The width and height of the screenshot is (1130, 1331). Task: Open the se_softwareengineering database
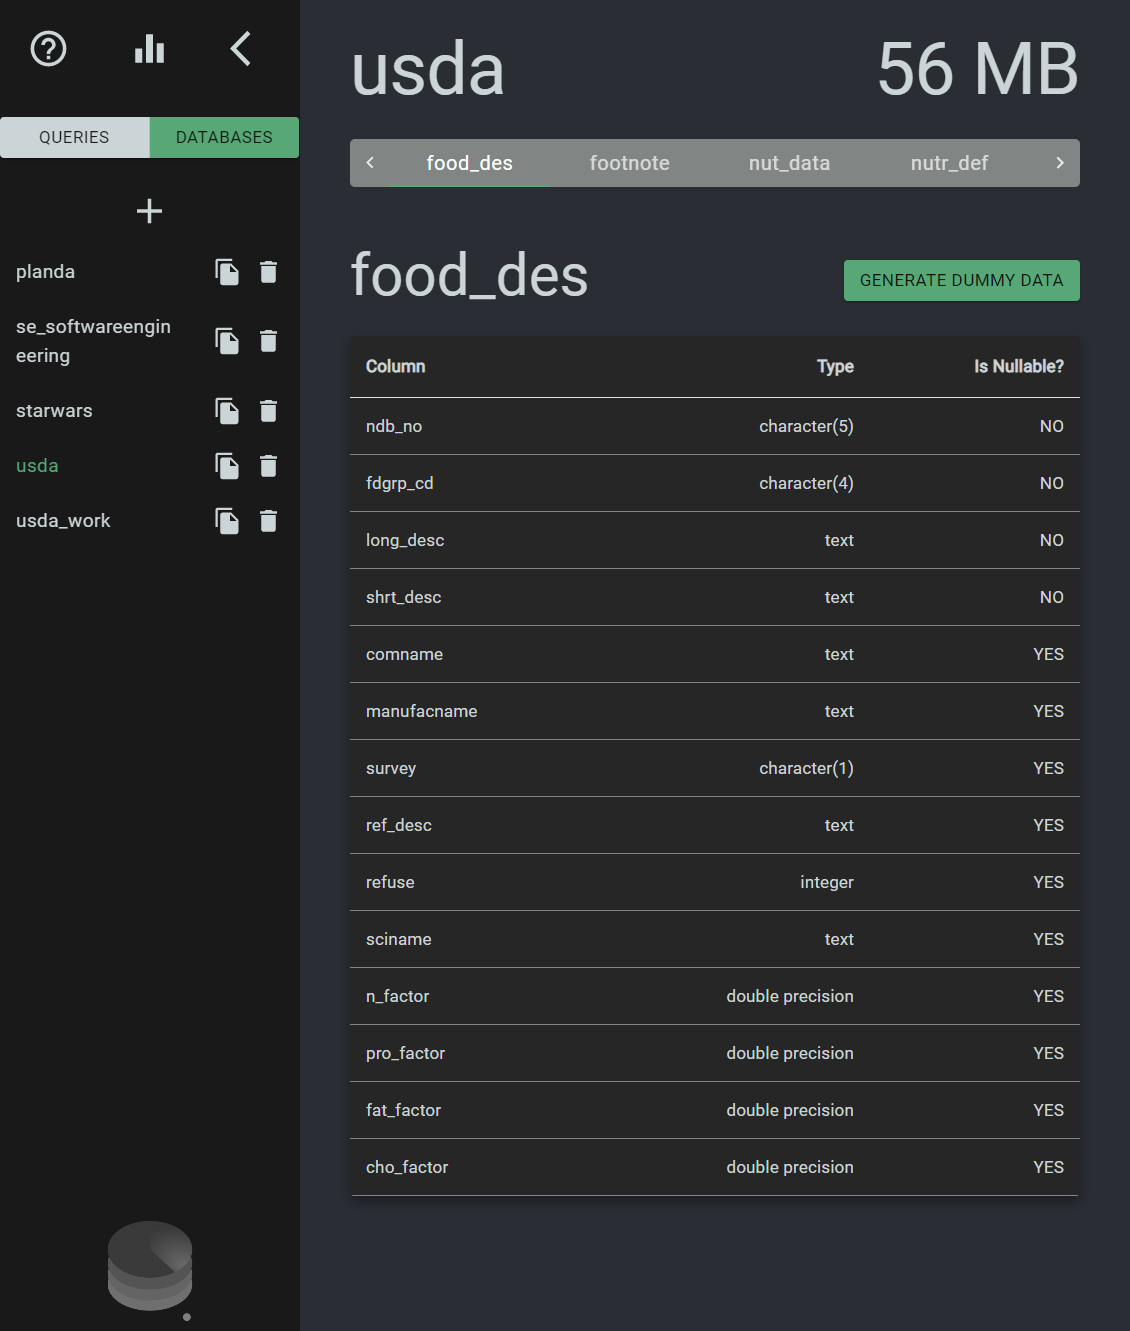93,341
